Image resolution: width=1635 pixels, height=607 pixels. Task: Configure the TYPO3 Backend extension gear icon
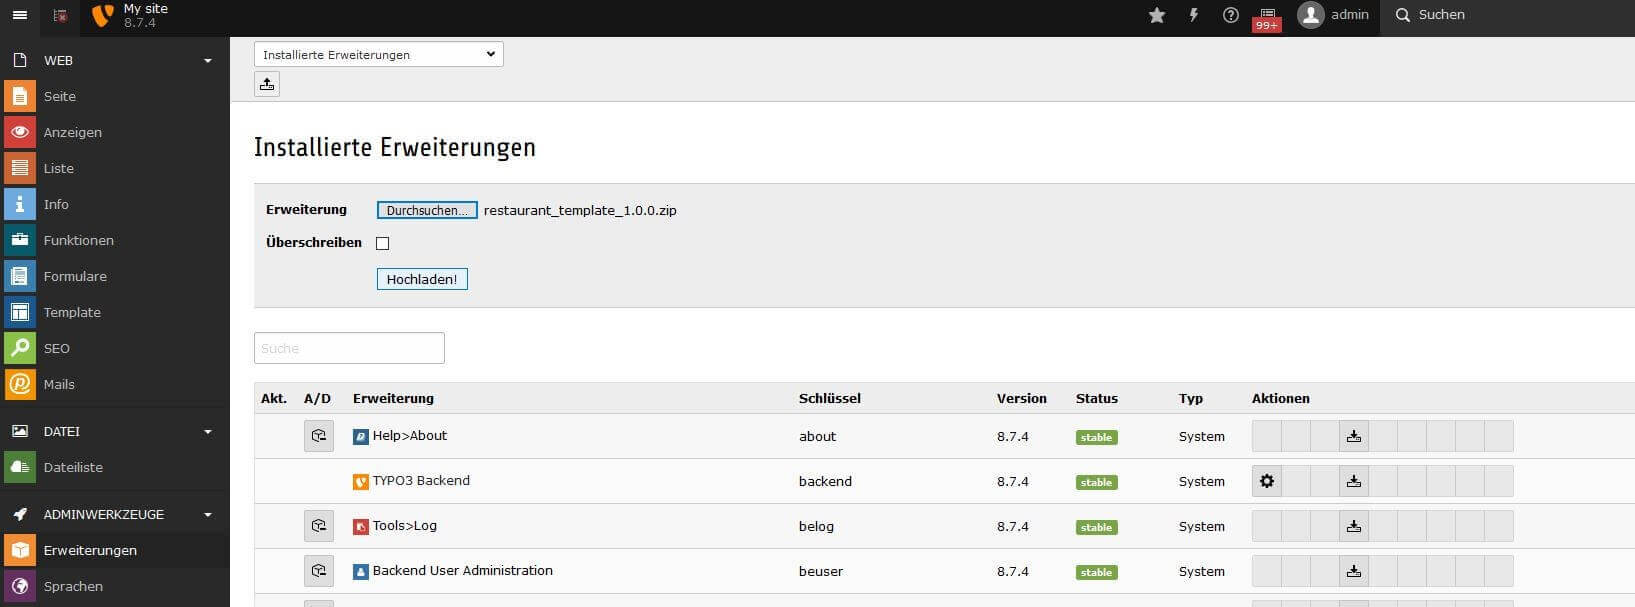click(x=1267, y=481)
